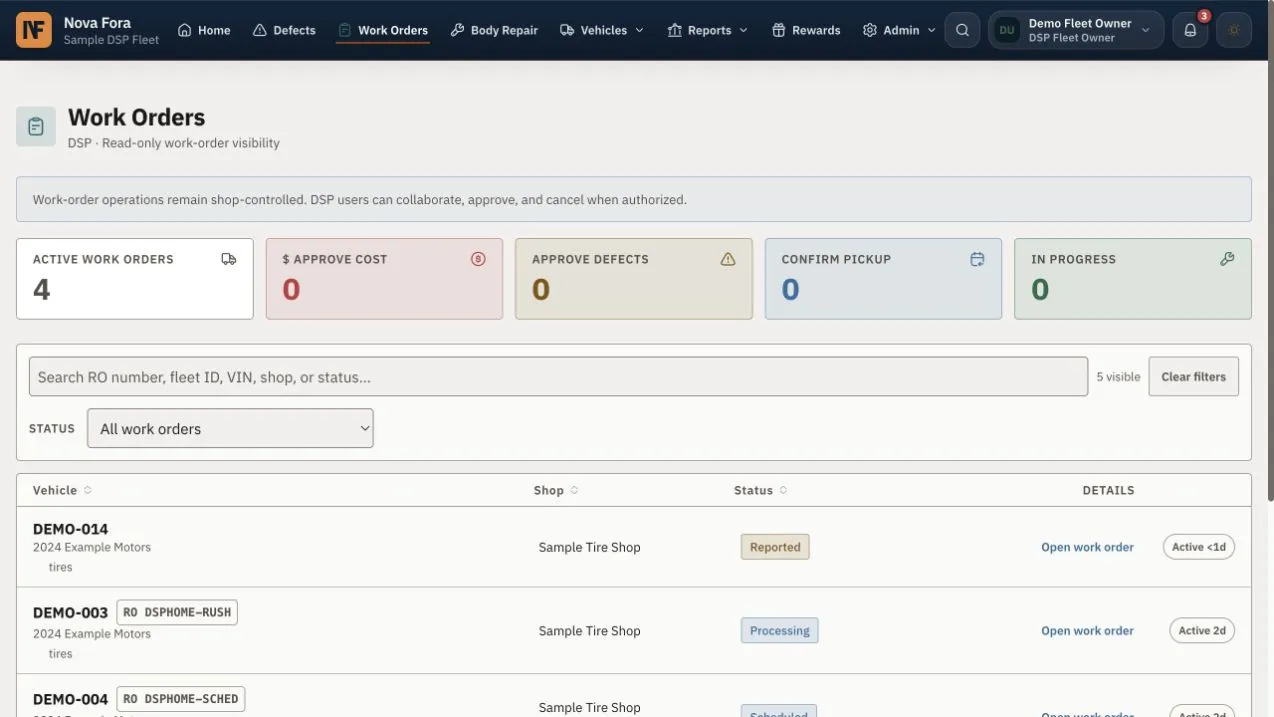
Task: Open work order for DEMO-014
Action: coord(1087,547)
